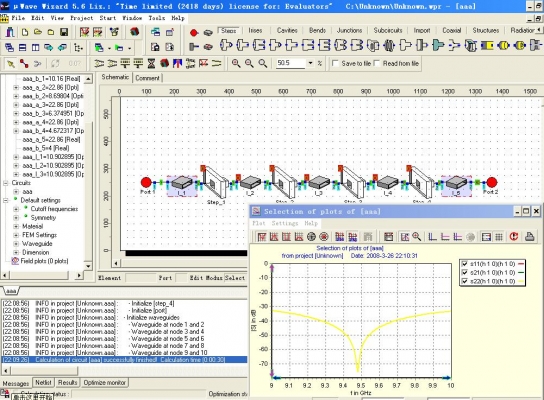The image size is (544, 400).
Task: Open the Coaxial element palette tab
Action: (x=451, y=31)
